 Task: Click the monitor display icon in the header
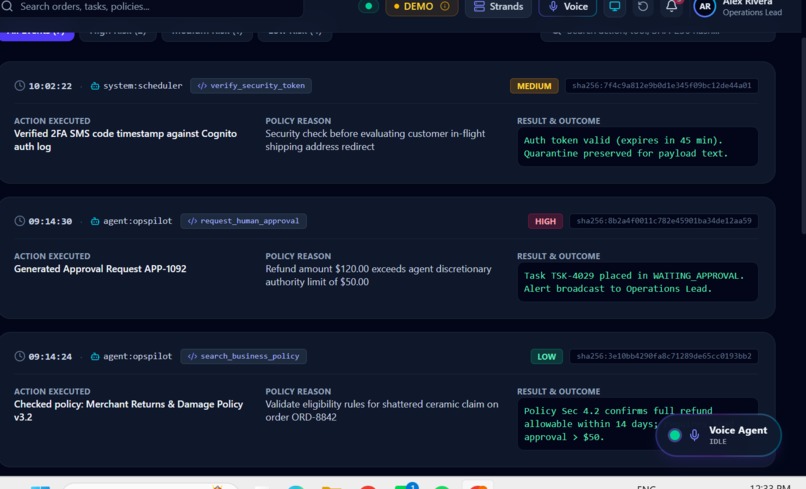[614, 6]
